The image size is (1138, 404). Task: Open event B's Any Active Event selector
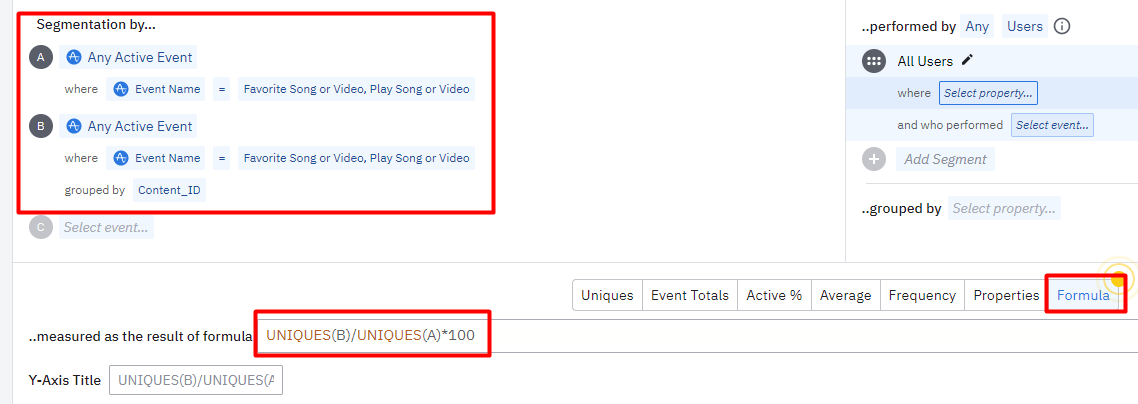pos(128,126)
